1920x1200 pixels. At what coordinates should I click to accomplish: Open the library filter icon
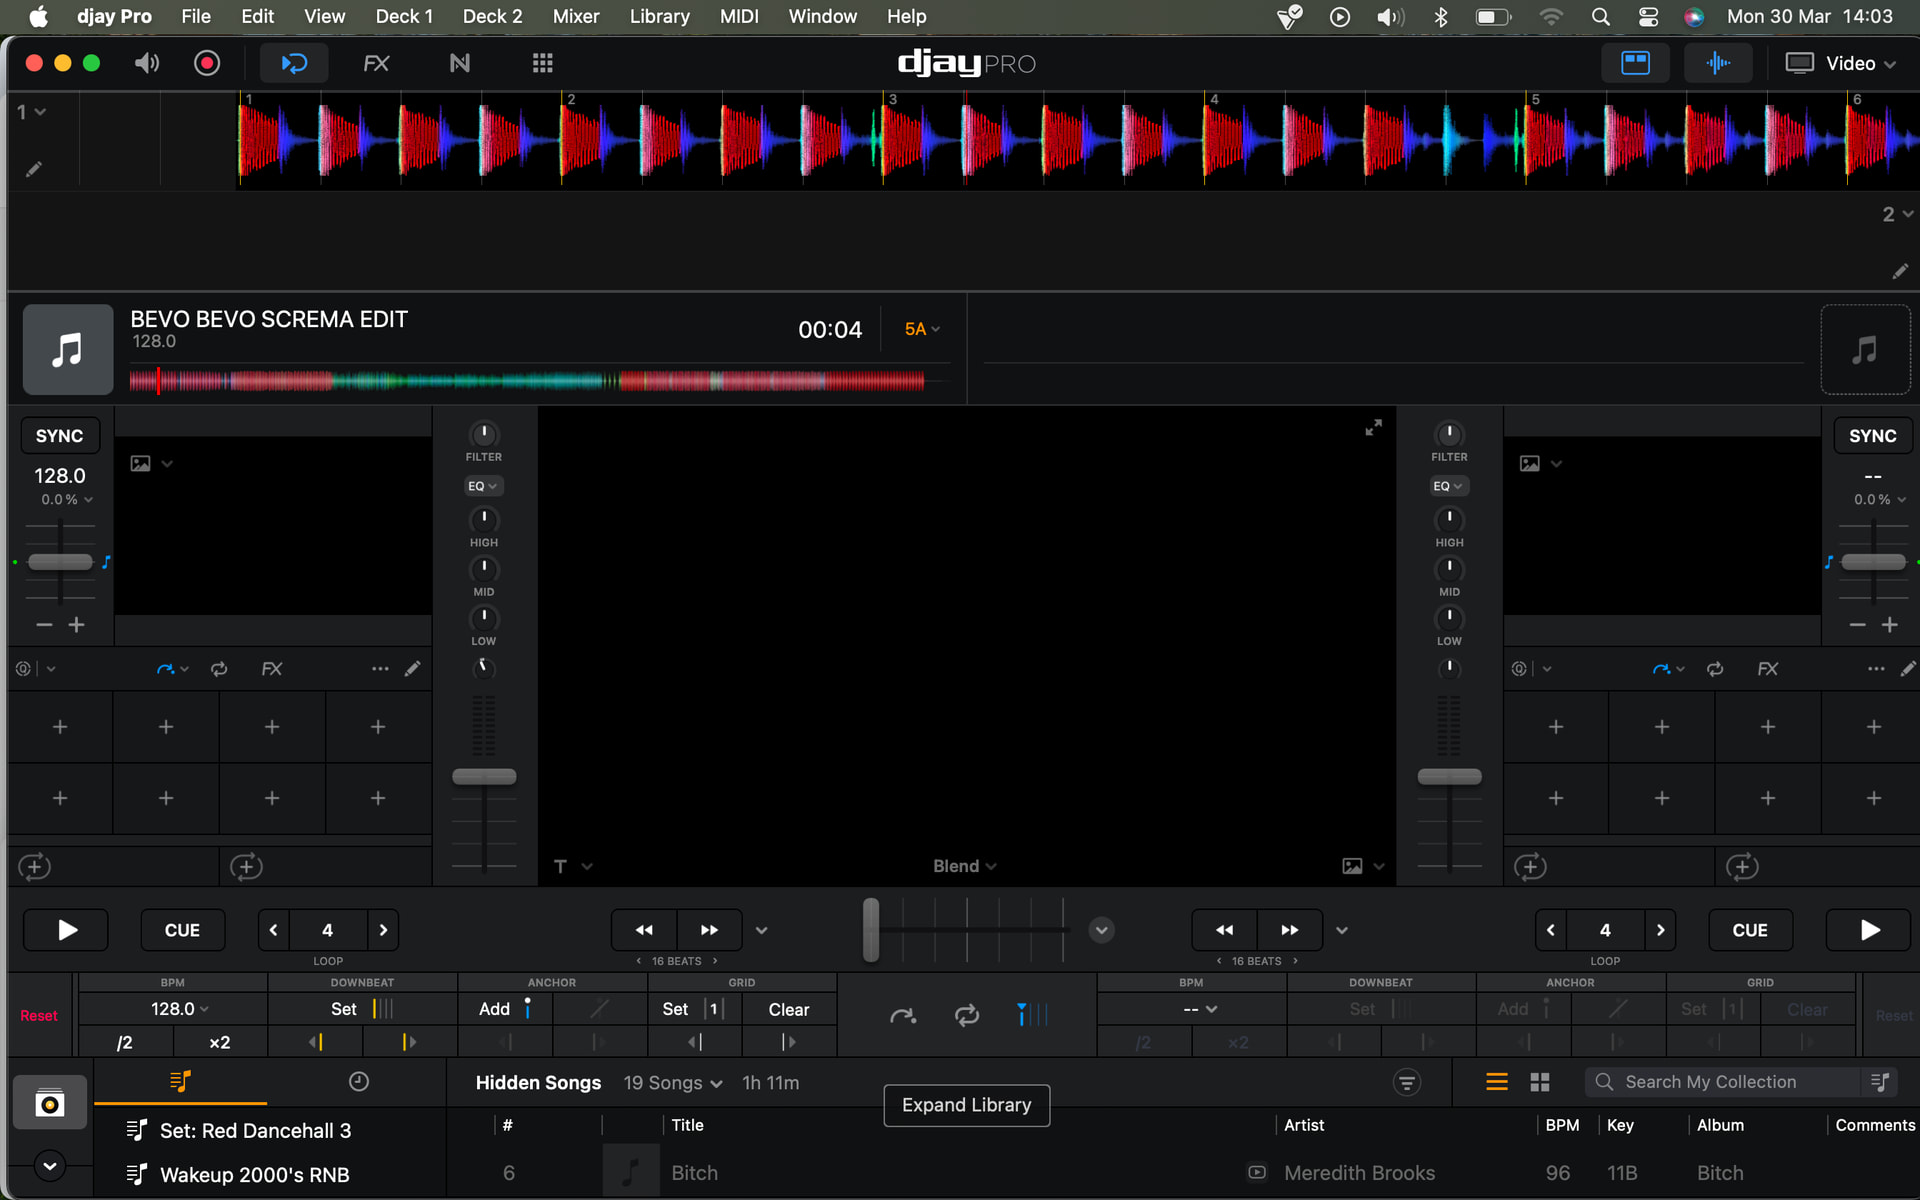(1406, 1082)
